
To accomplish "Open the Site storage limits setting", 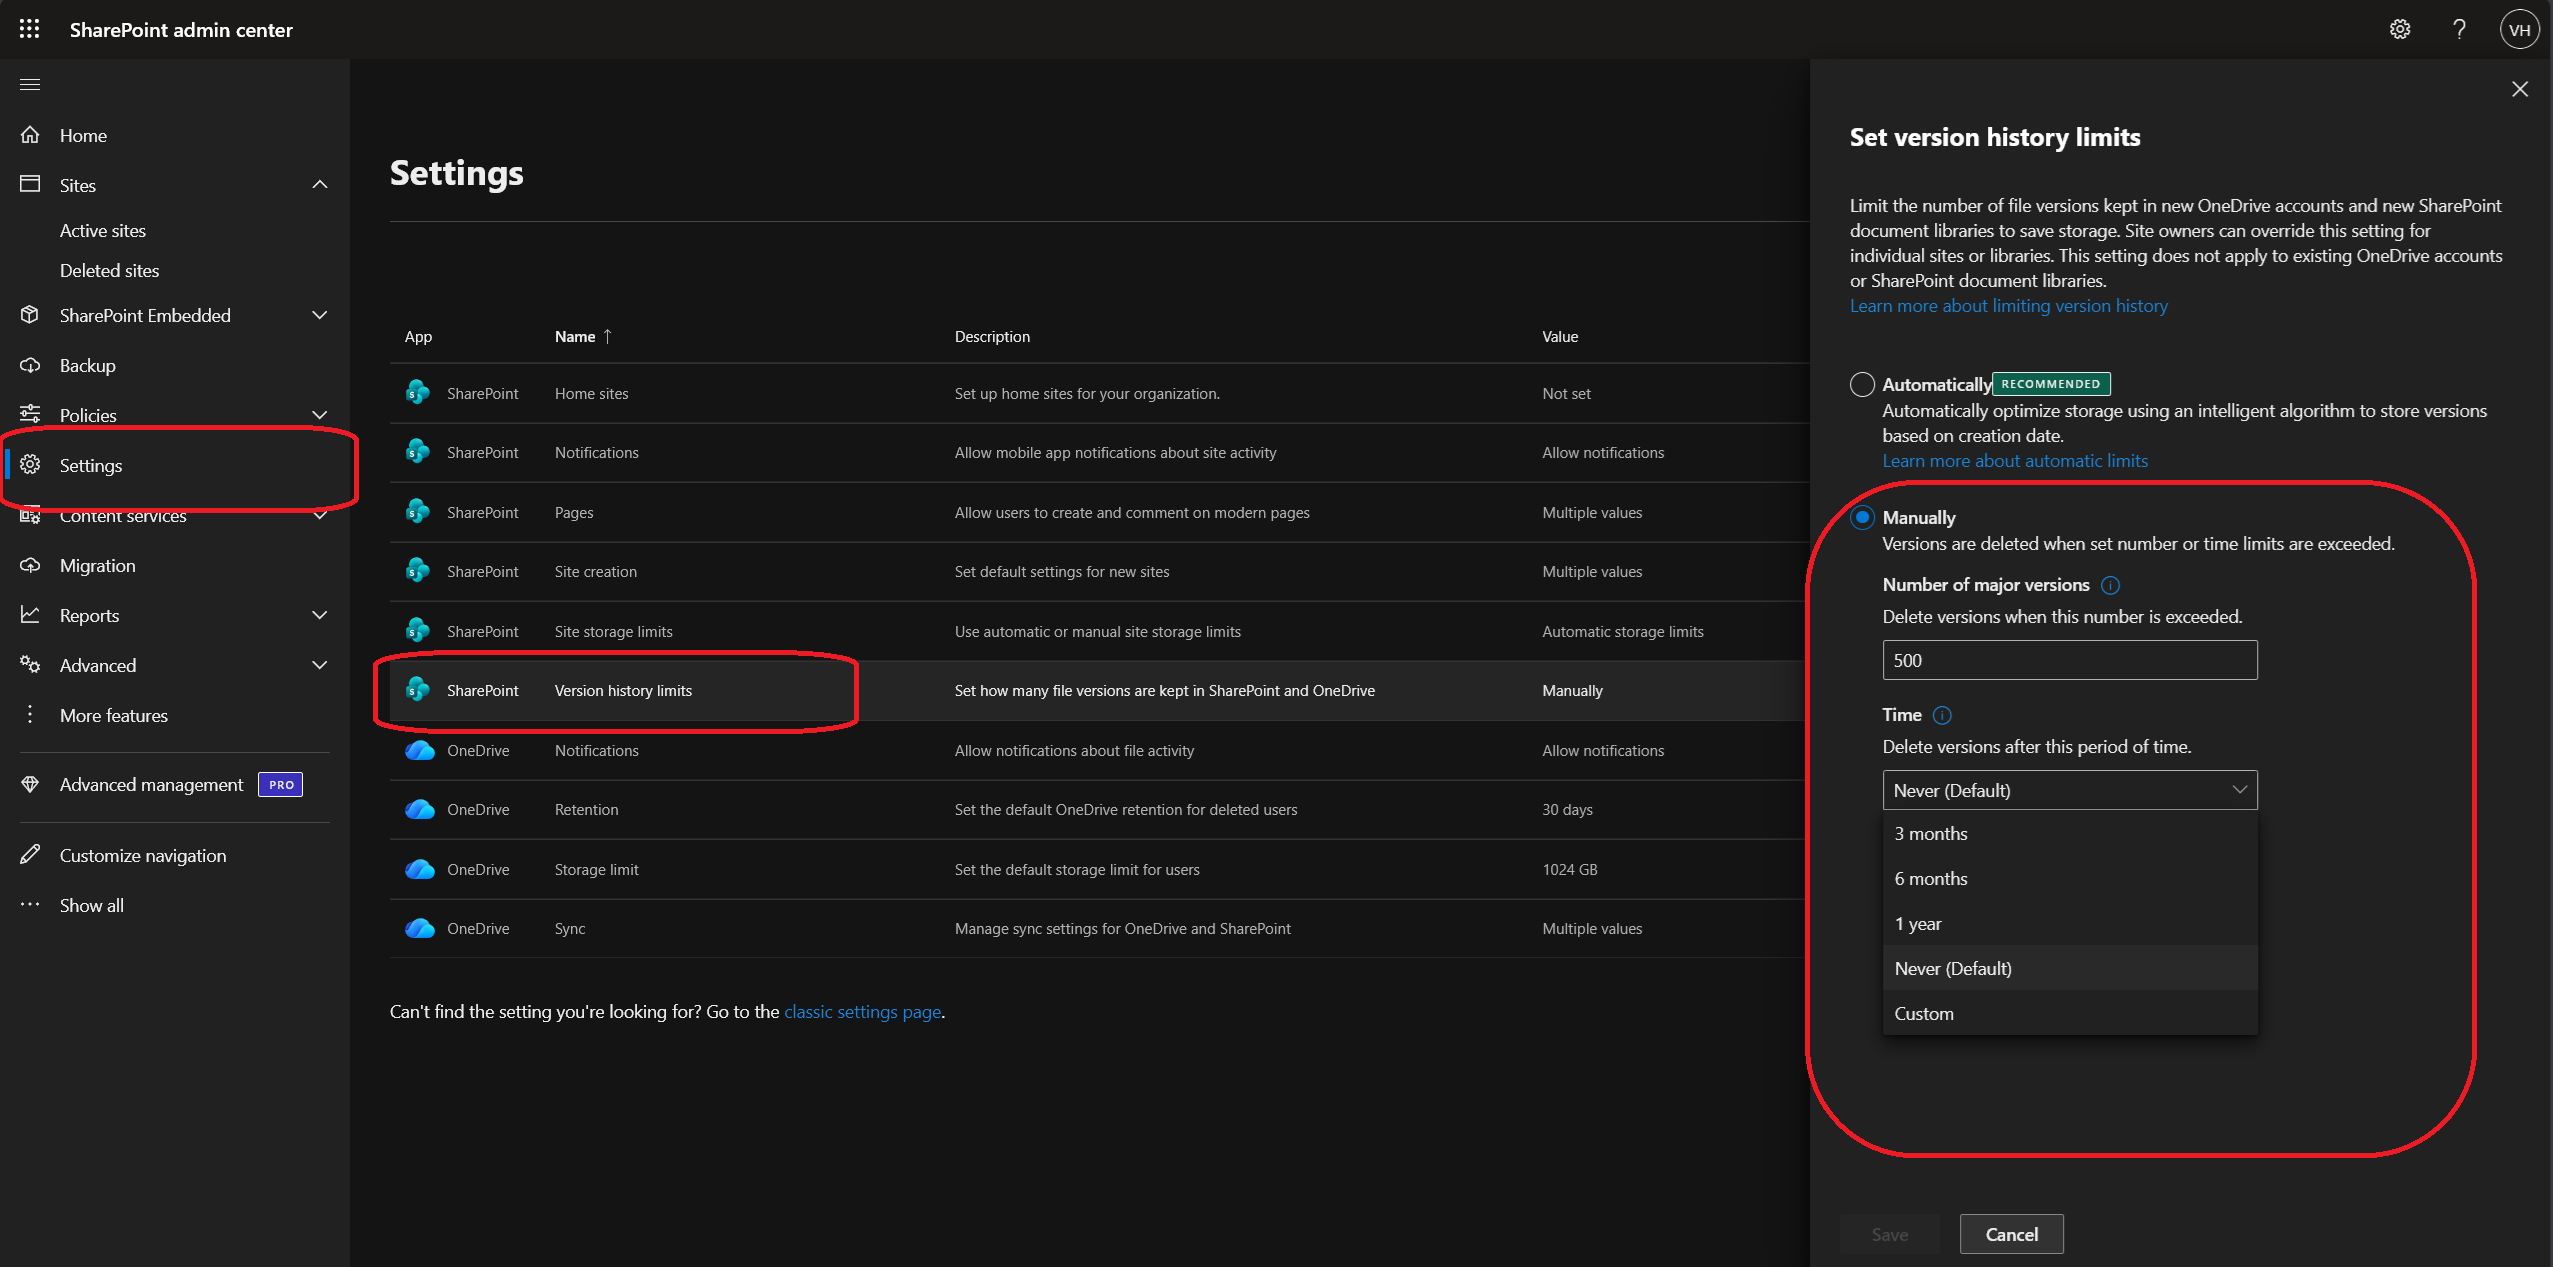I will (613, 631).
